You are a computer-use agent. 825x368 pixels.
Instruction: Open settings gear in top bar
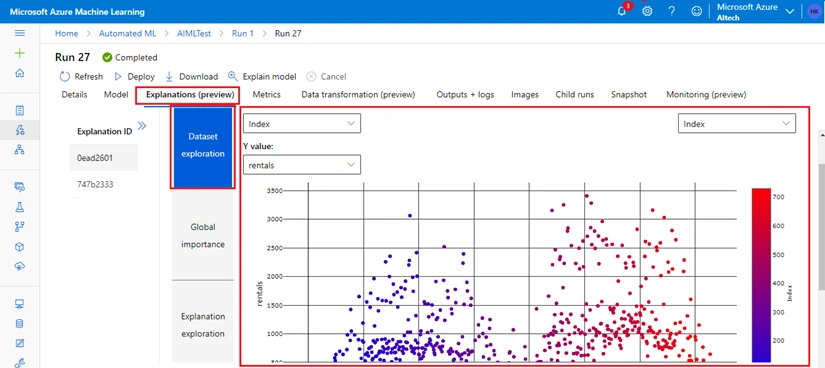tap(647, 11)
